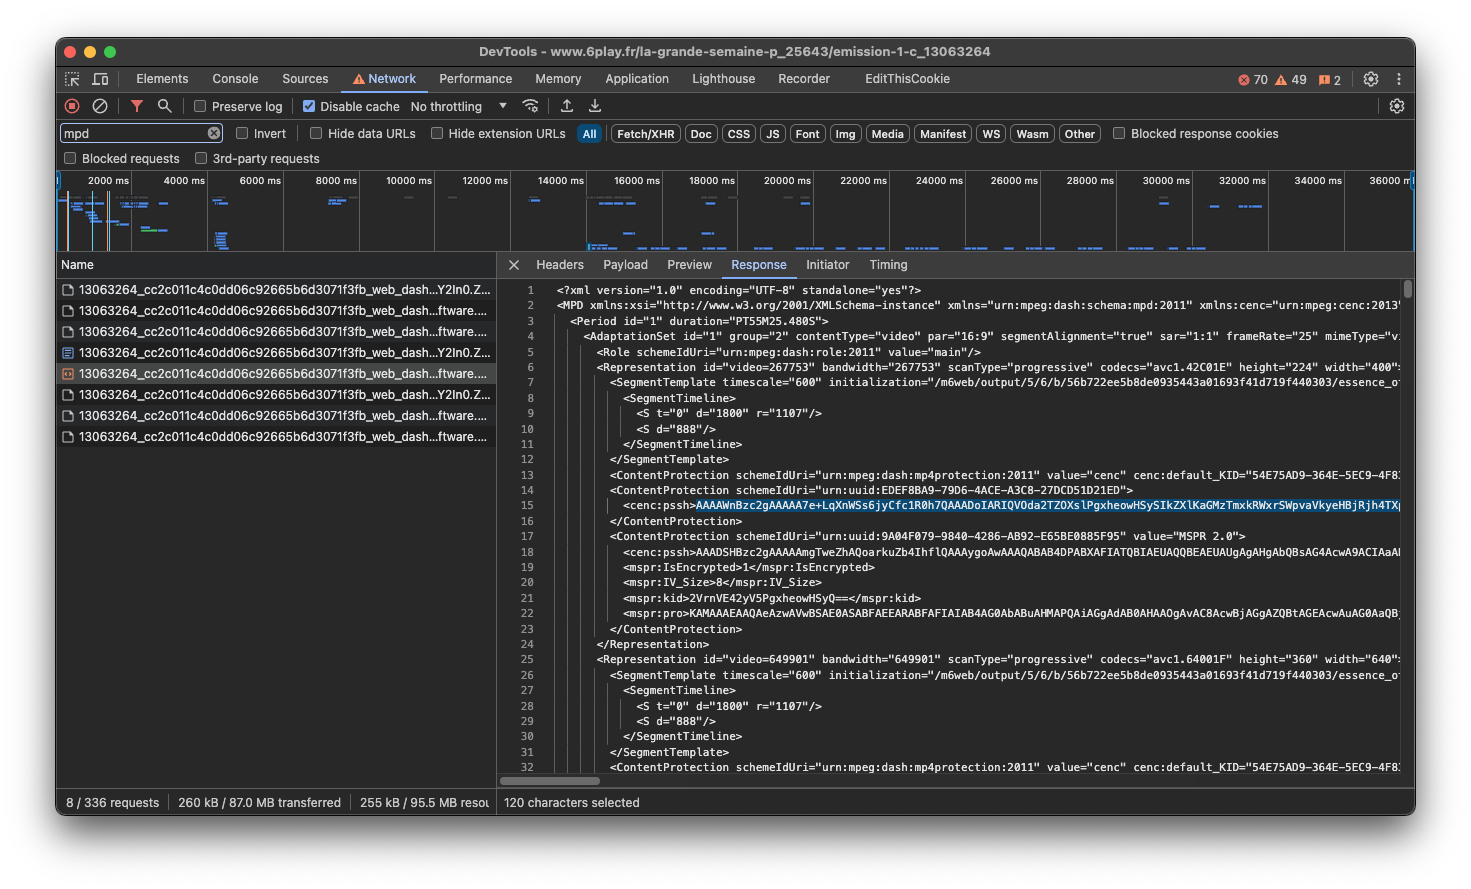Open the DevTools three-dot customize menu

[1399, 79]
